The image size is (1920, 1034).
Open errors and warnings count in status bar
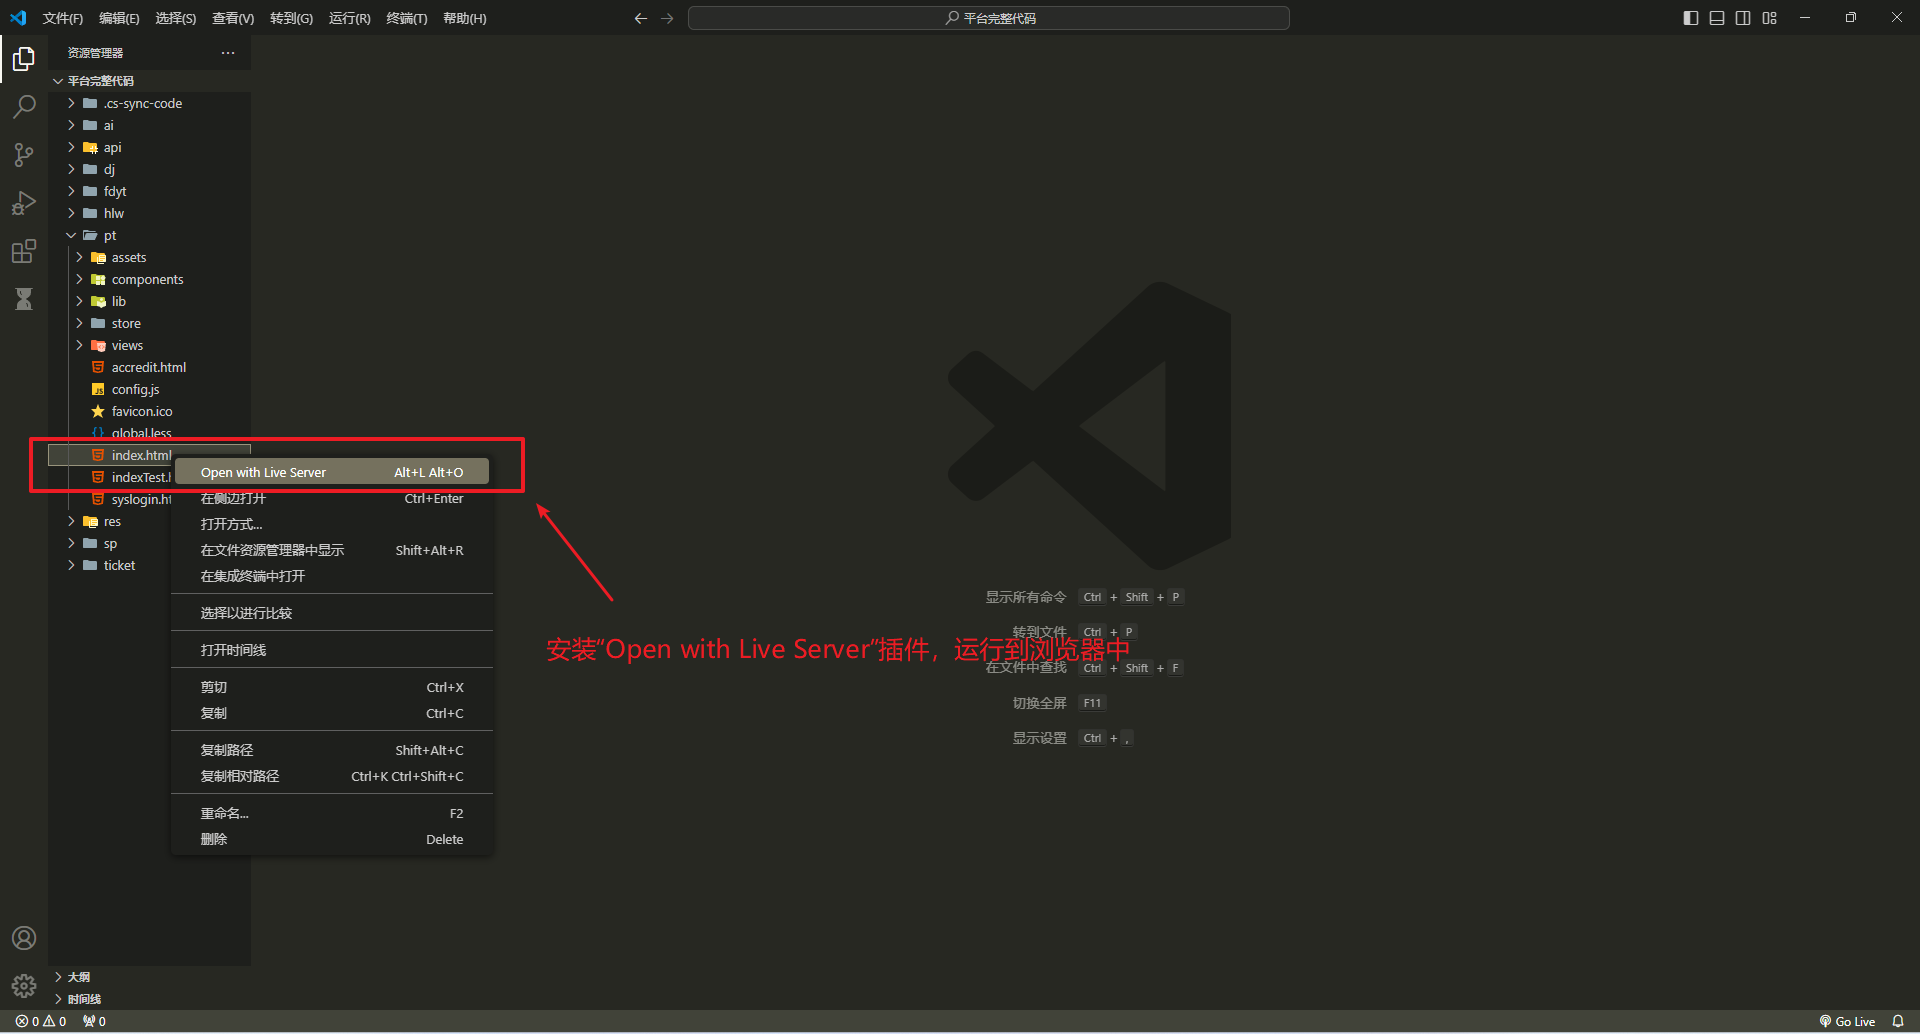click(41, 1021)
